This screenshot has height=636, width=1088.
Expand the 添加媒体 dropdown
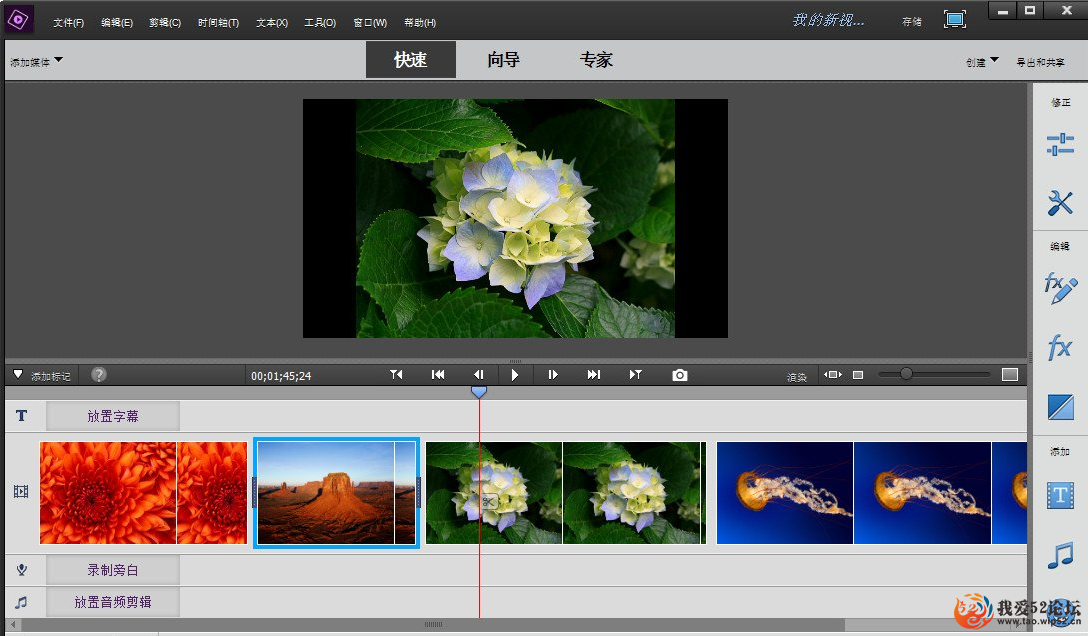36,62
